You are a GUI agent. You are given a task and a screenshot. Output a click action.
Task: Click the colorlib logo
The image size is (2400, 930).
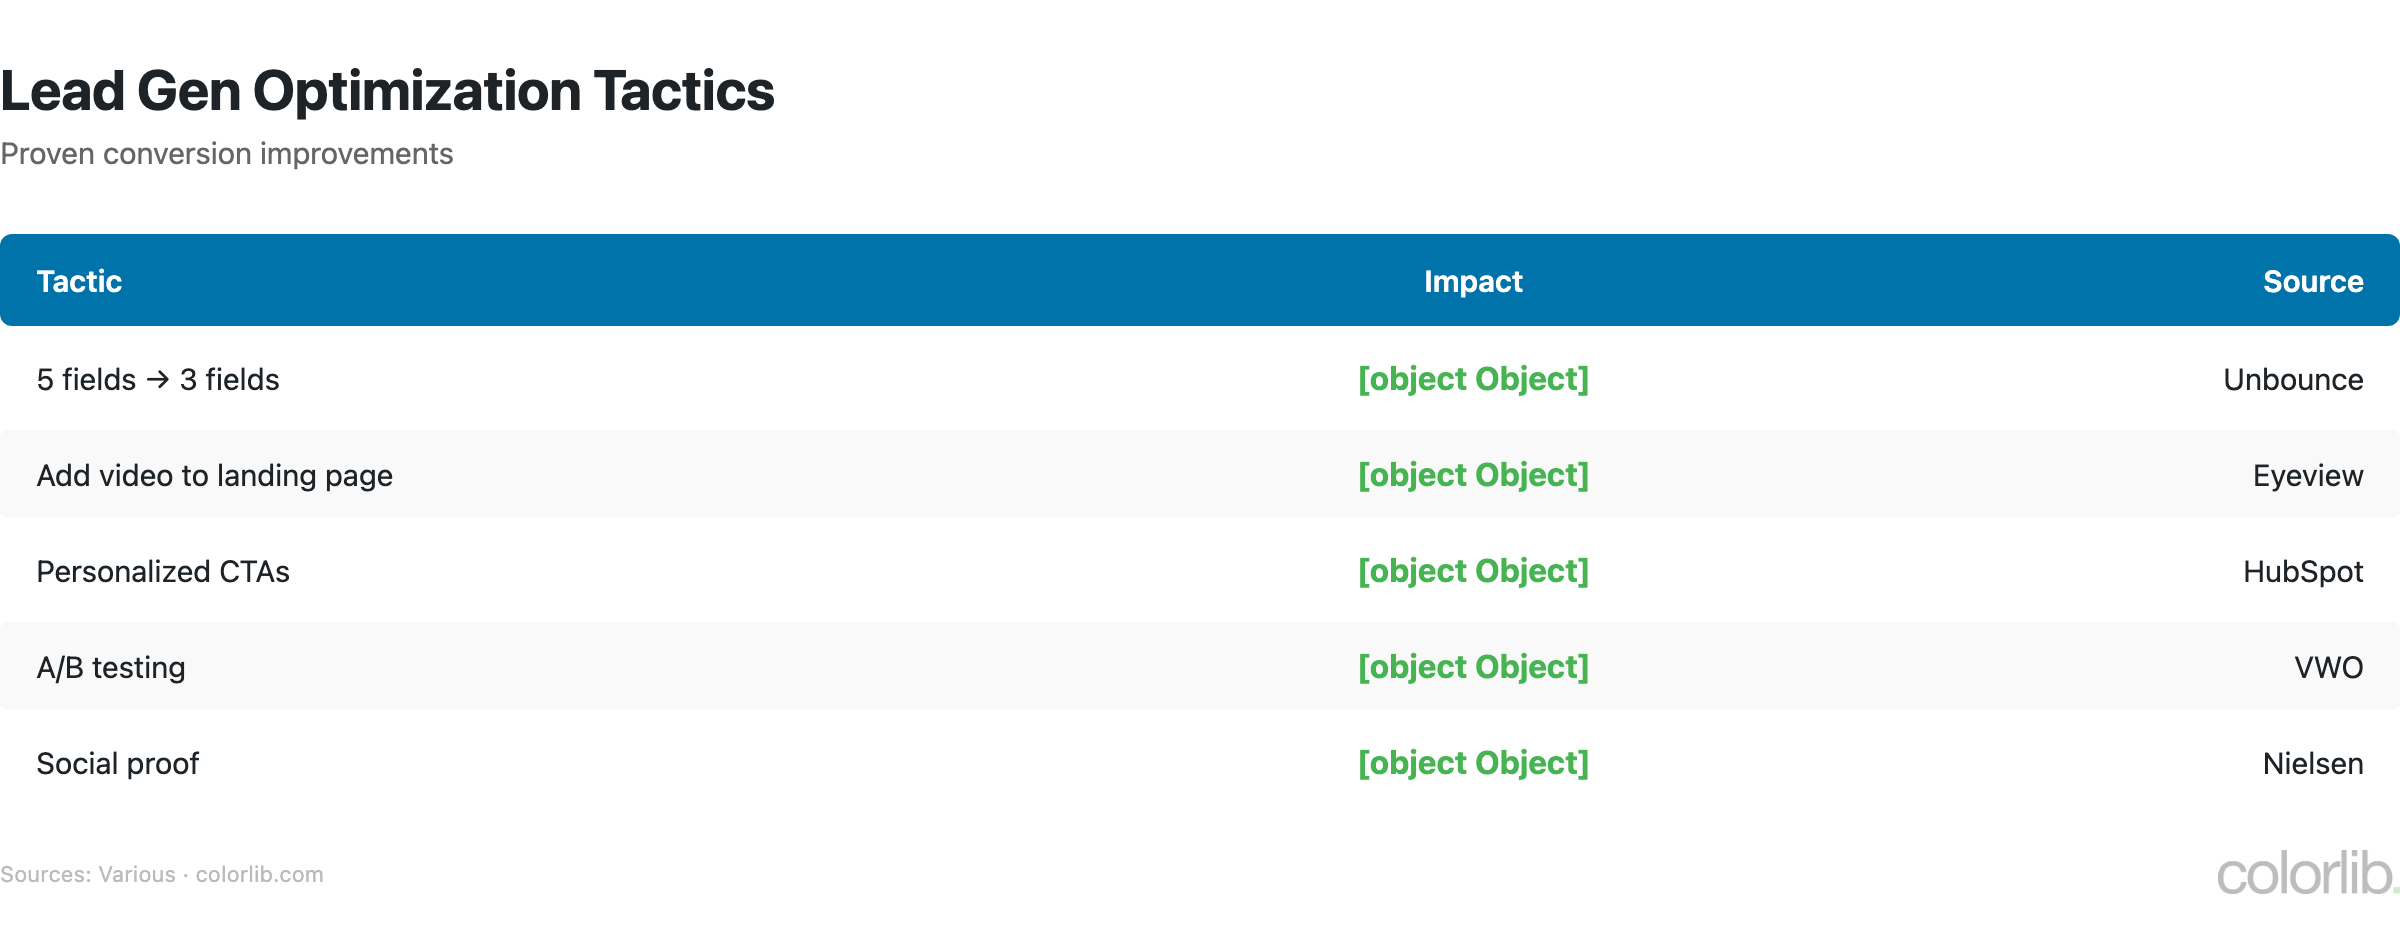click(2306, 874)
